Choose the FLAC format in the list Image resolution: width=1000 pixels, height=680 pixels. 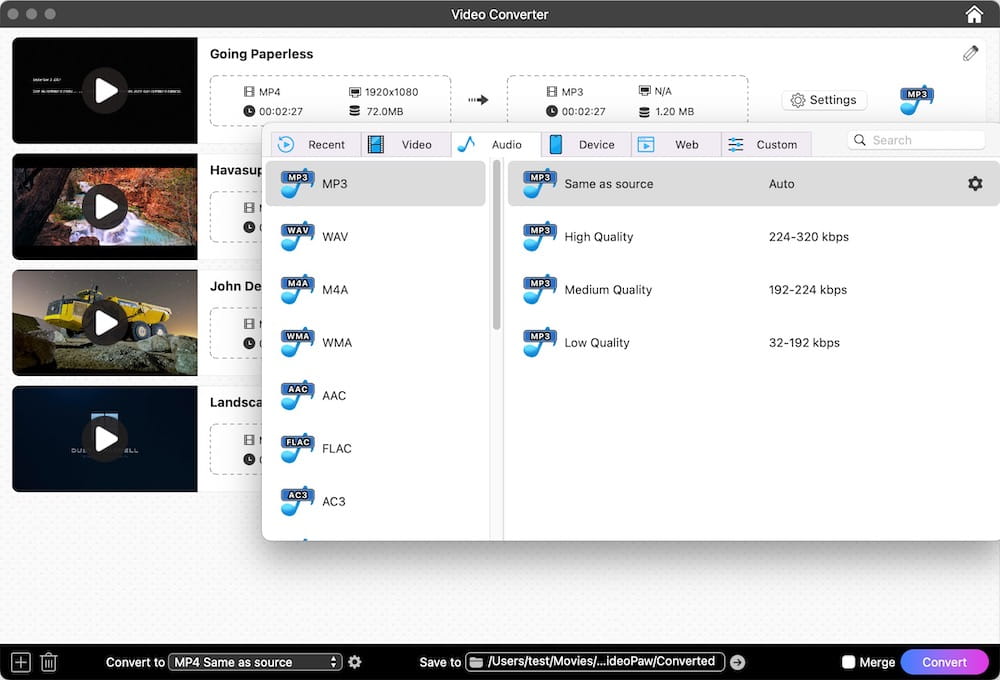tap(337, 448)
